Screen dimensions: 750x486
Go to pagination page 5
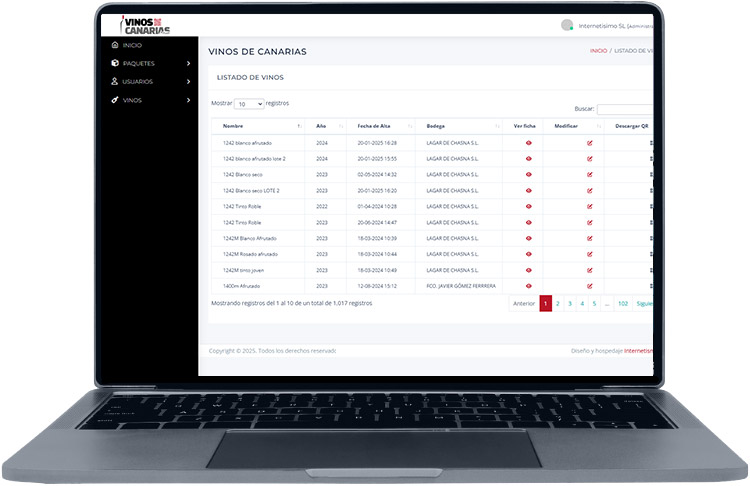pos(595,304)
